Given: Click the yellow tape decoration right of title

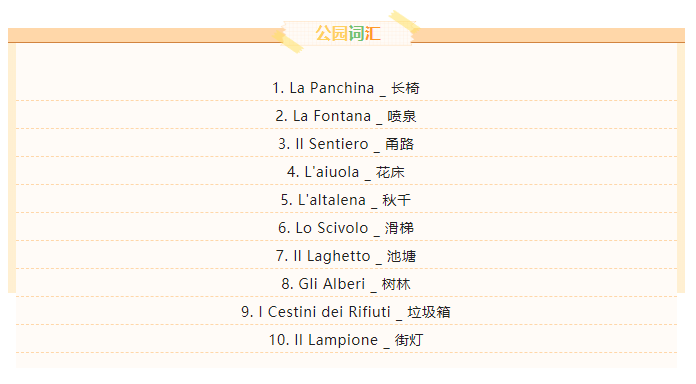Looking at the screenshot, I should tap(404, 20).
